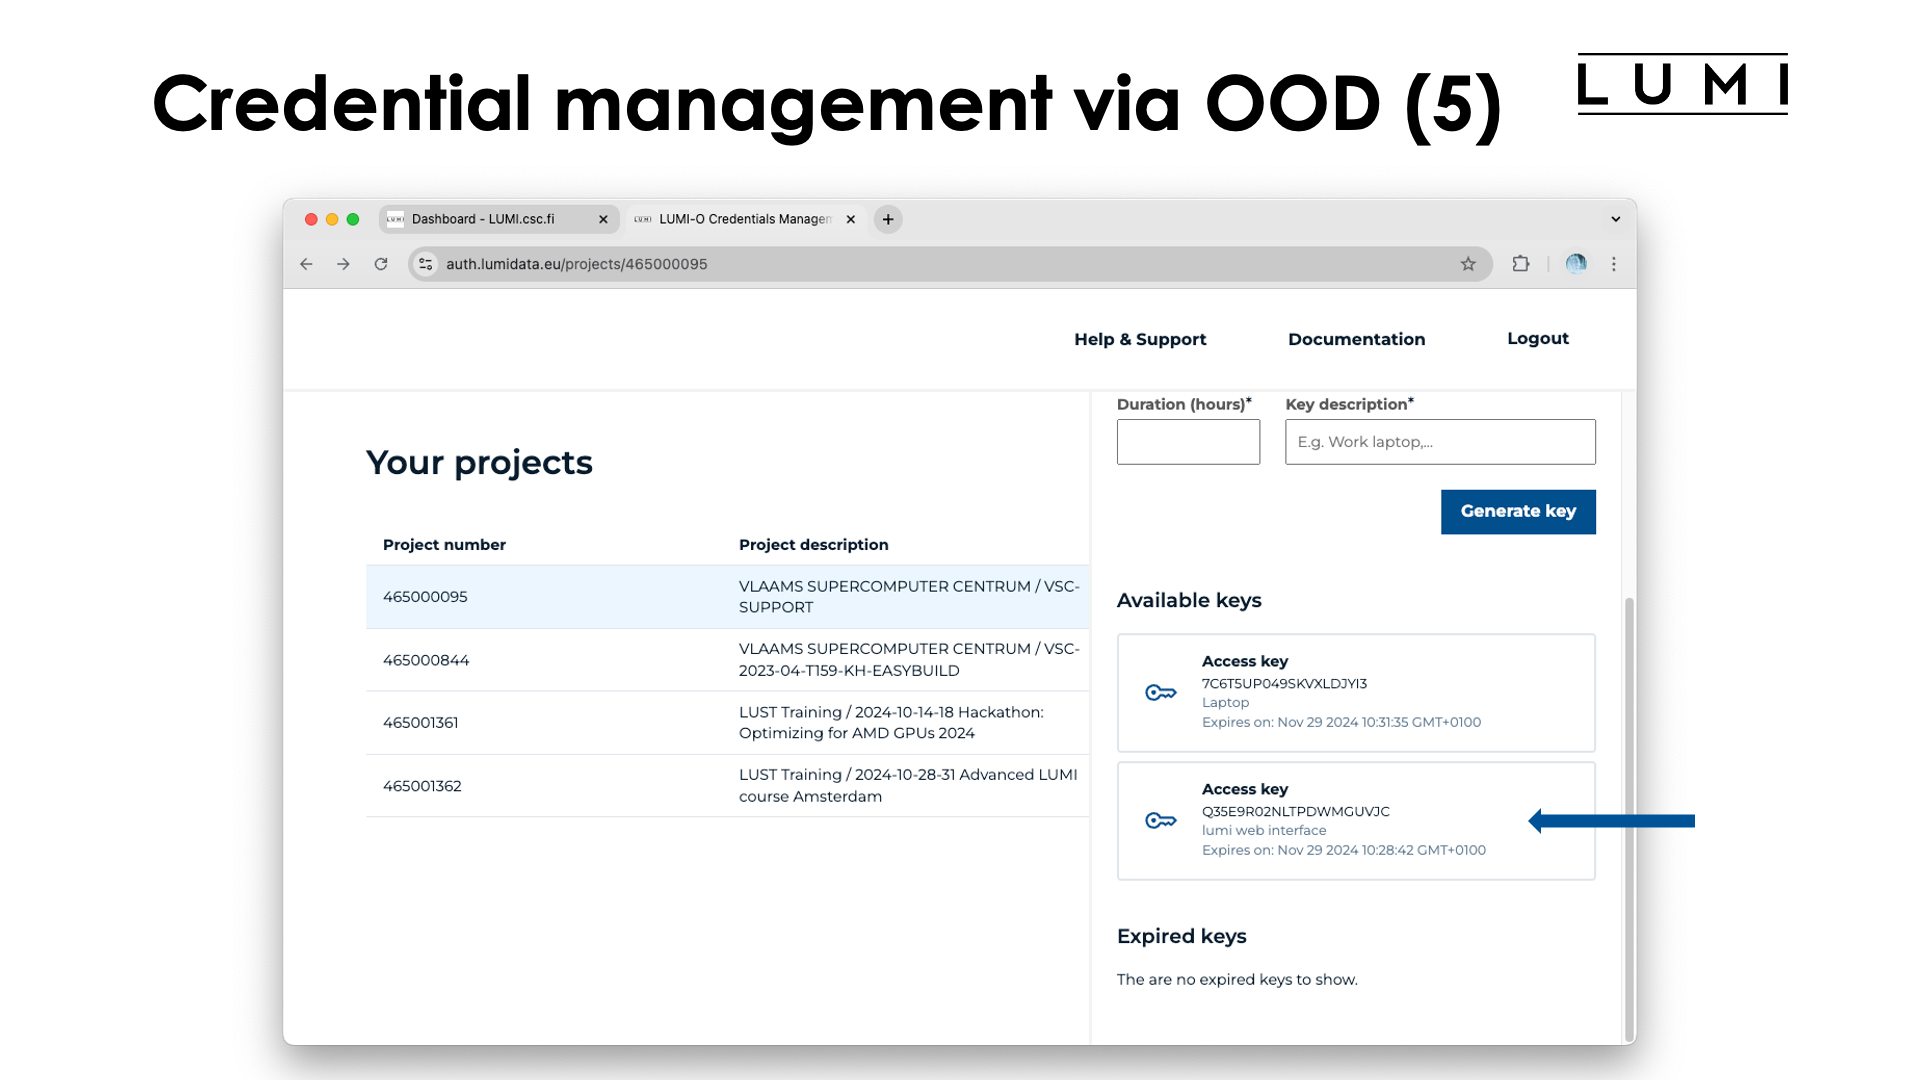1920x1080 pixels.
Task: Open the Chrome three-dot menu
Action: click(x=1614, y=264)
